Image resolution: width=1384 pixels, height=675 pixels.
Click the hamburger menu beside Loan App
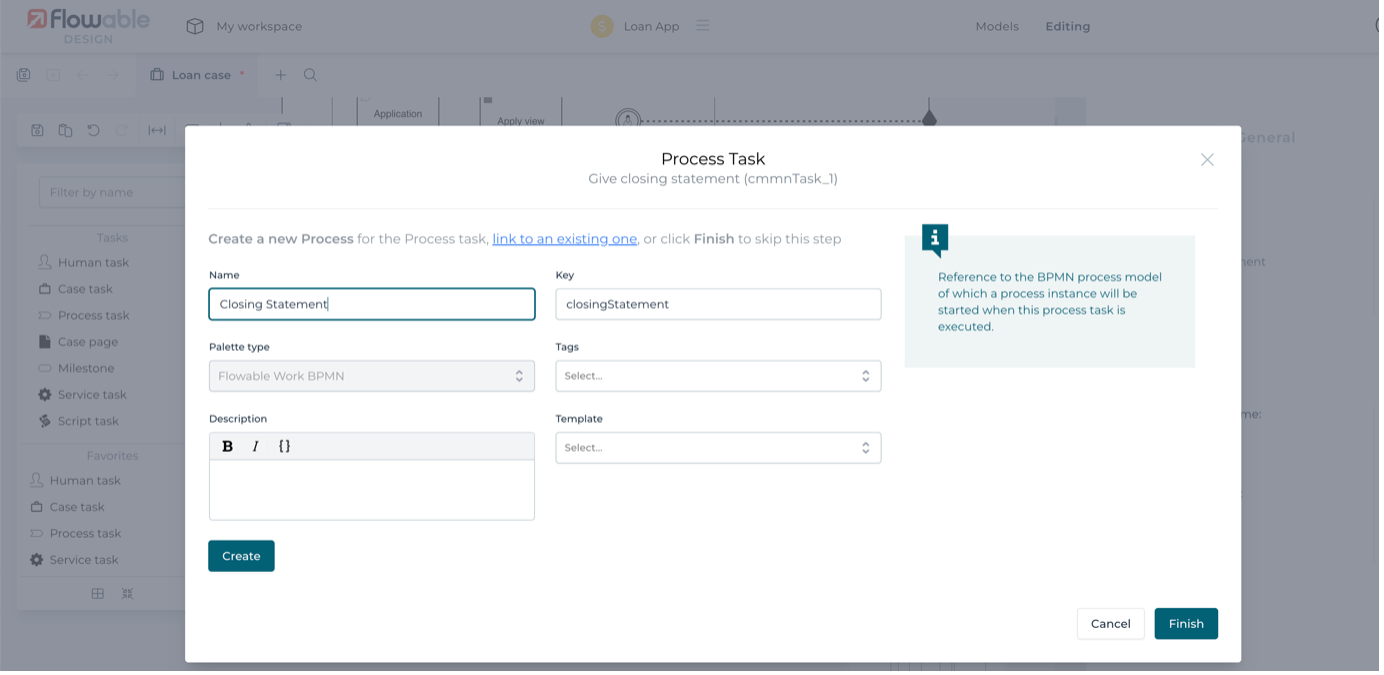(x=703, y=26)
